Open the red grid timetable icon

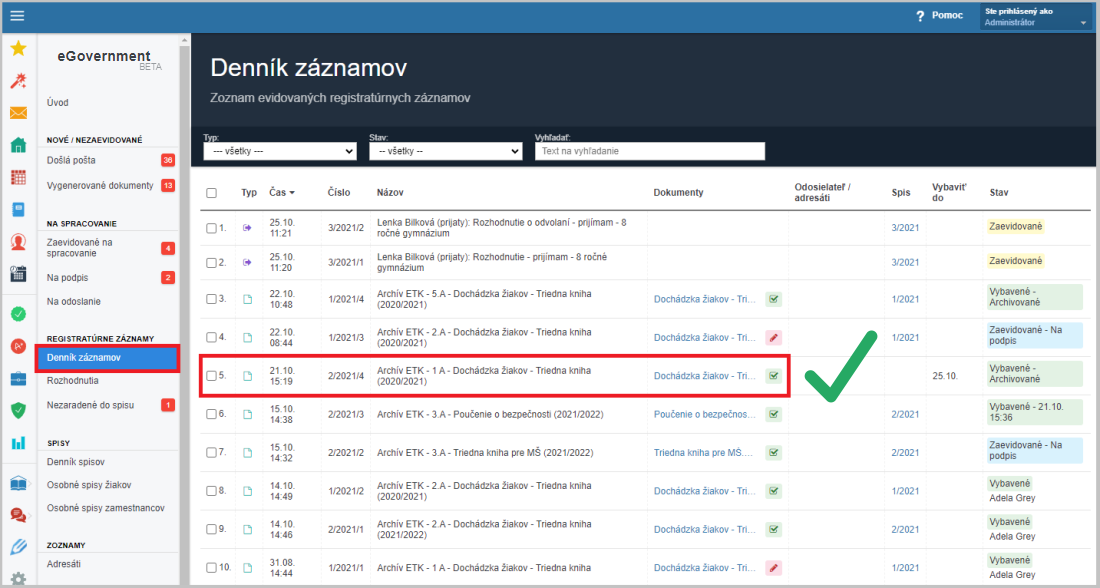click(x=18, y=178)
